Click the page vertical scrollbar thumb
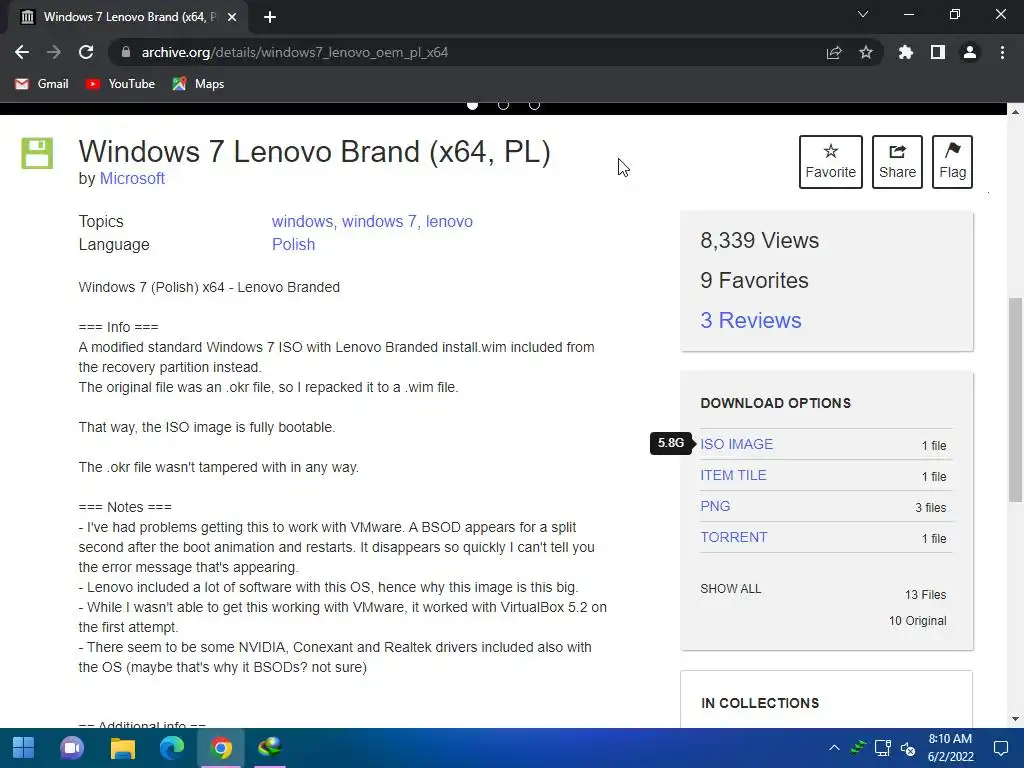Screen dimensions: 1024x768 click(x=1015, y=400)
